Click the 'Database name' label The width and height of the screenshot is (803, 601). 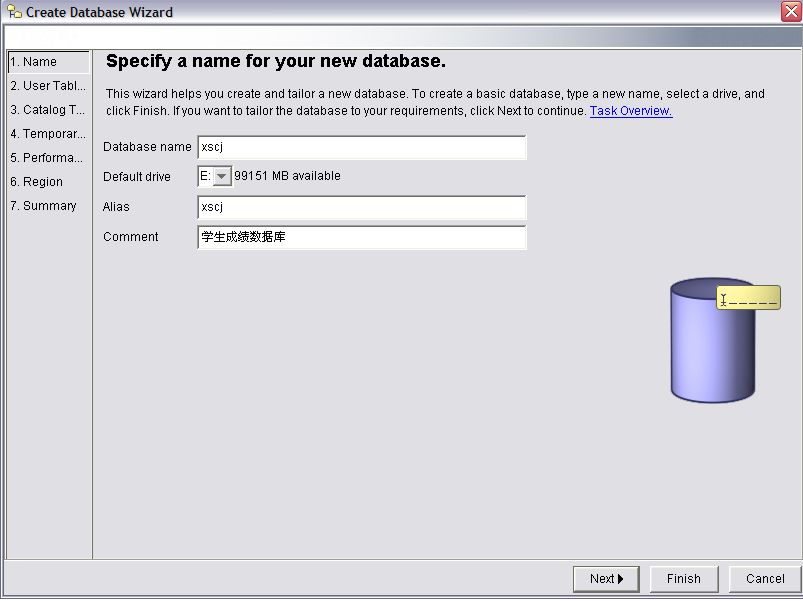147,147
